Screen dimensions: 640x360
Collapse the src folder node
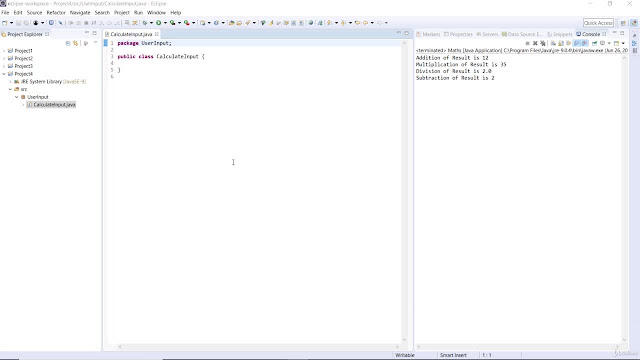tap(11, 89)
